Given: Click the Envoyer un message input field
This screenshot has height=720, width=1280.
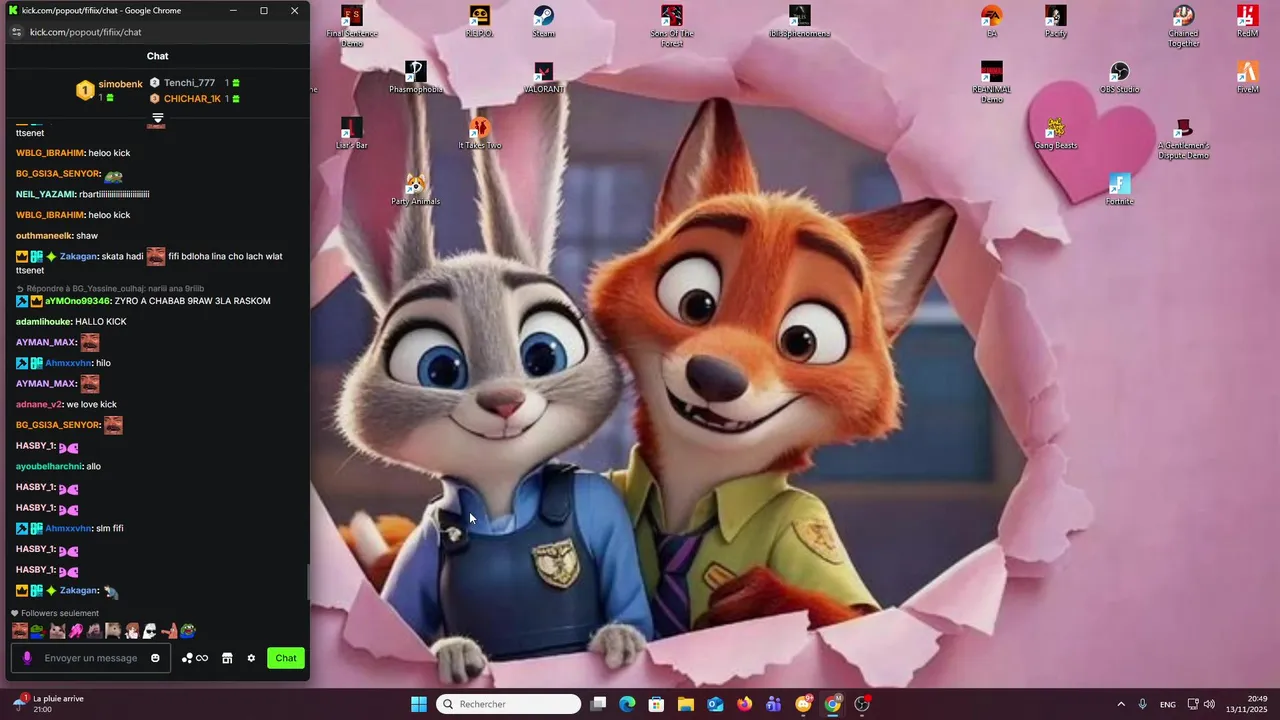Looking at the screenshot, I should [x=90, y=658].
